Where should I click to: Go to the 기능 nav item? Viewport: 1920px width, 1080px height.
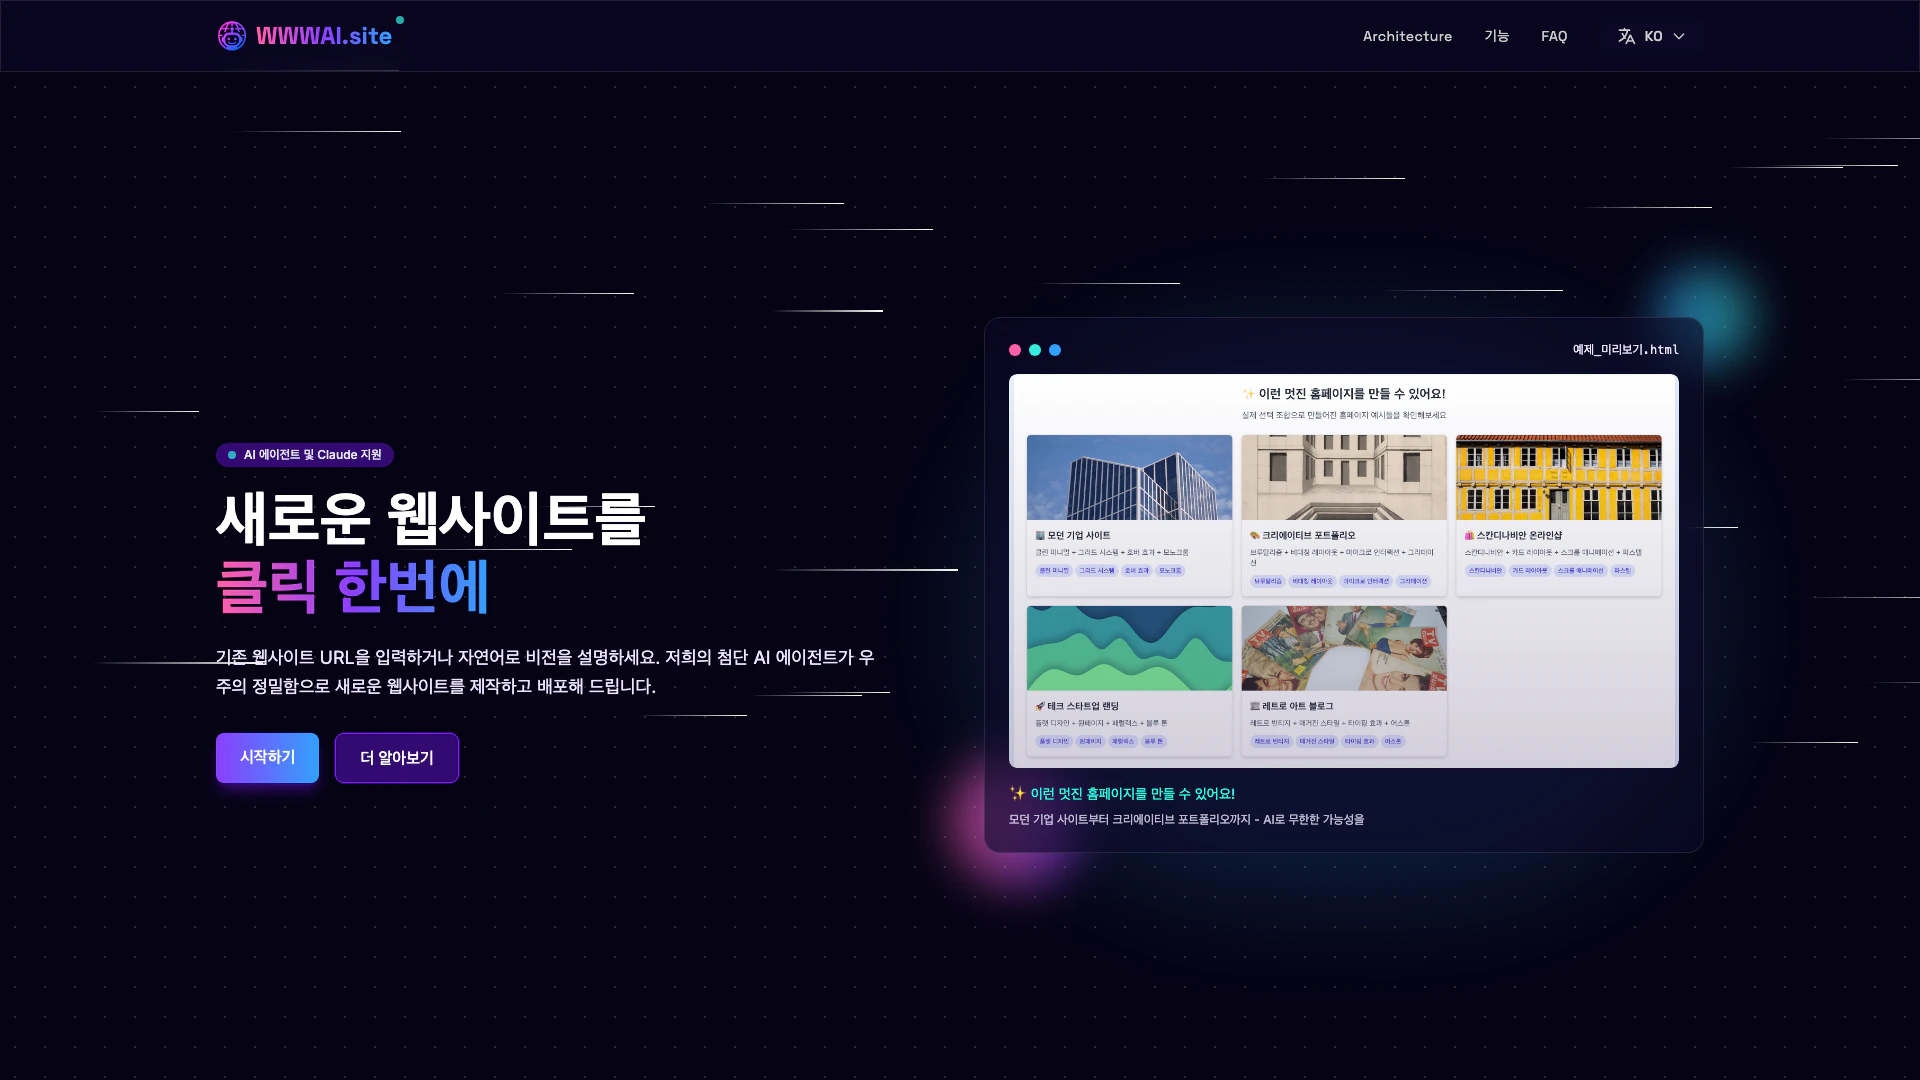(1496, 36)
